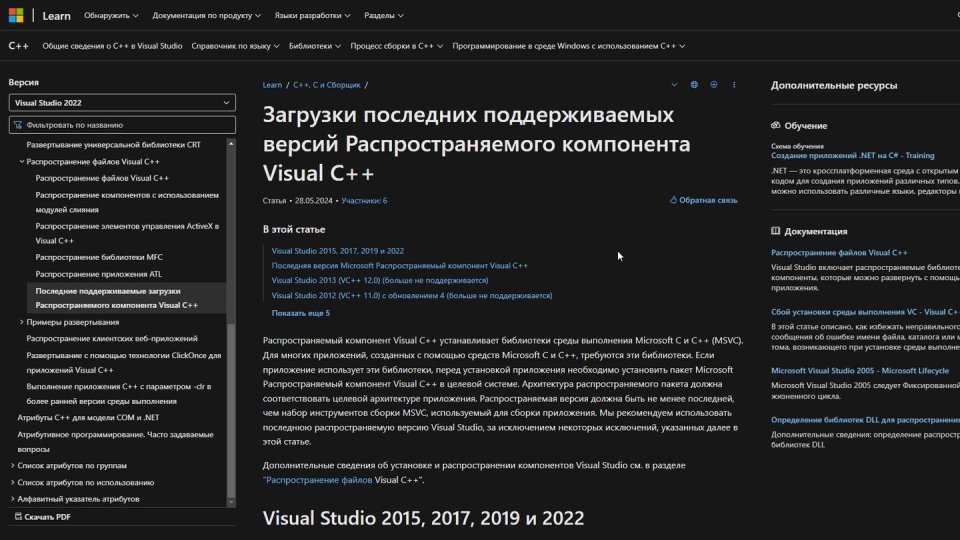Image resolution: width=960 pixels, height=540 pixels.
Task: Open the Разделы dropdown
Action: [x=384, y=15]
